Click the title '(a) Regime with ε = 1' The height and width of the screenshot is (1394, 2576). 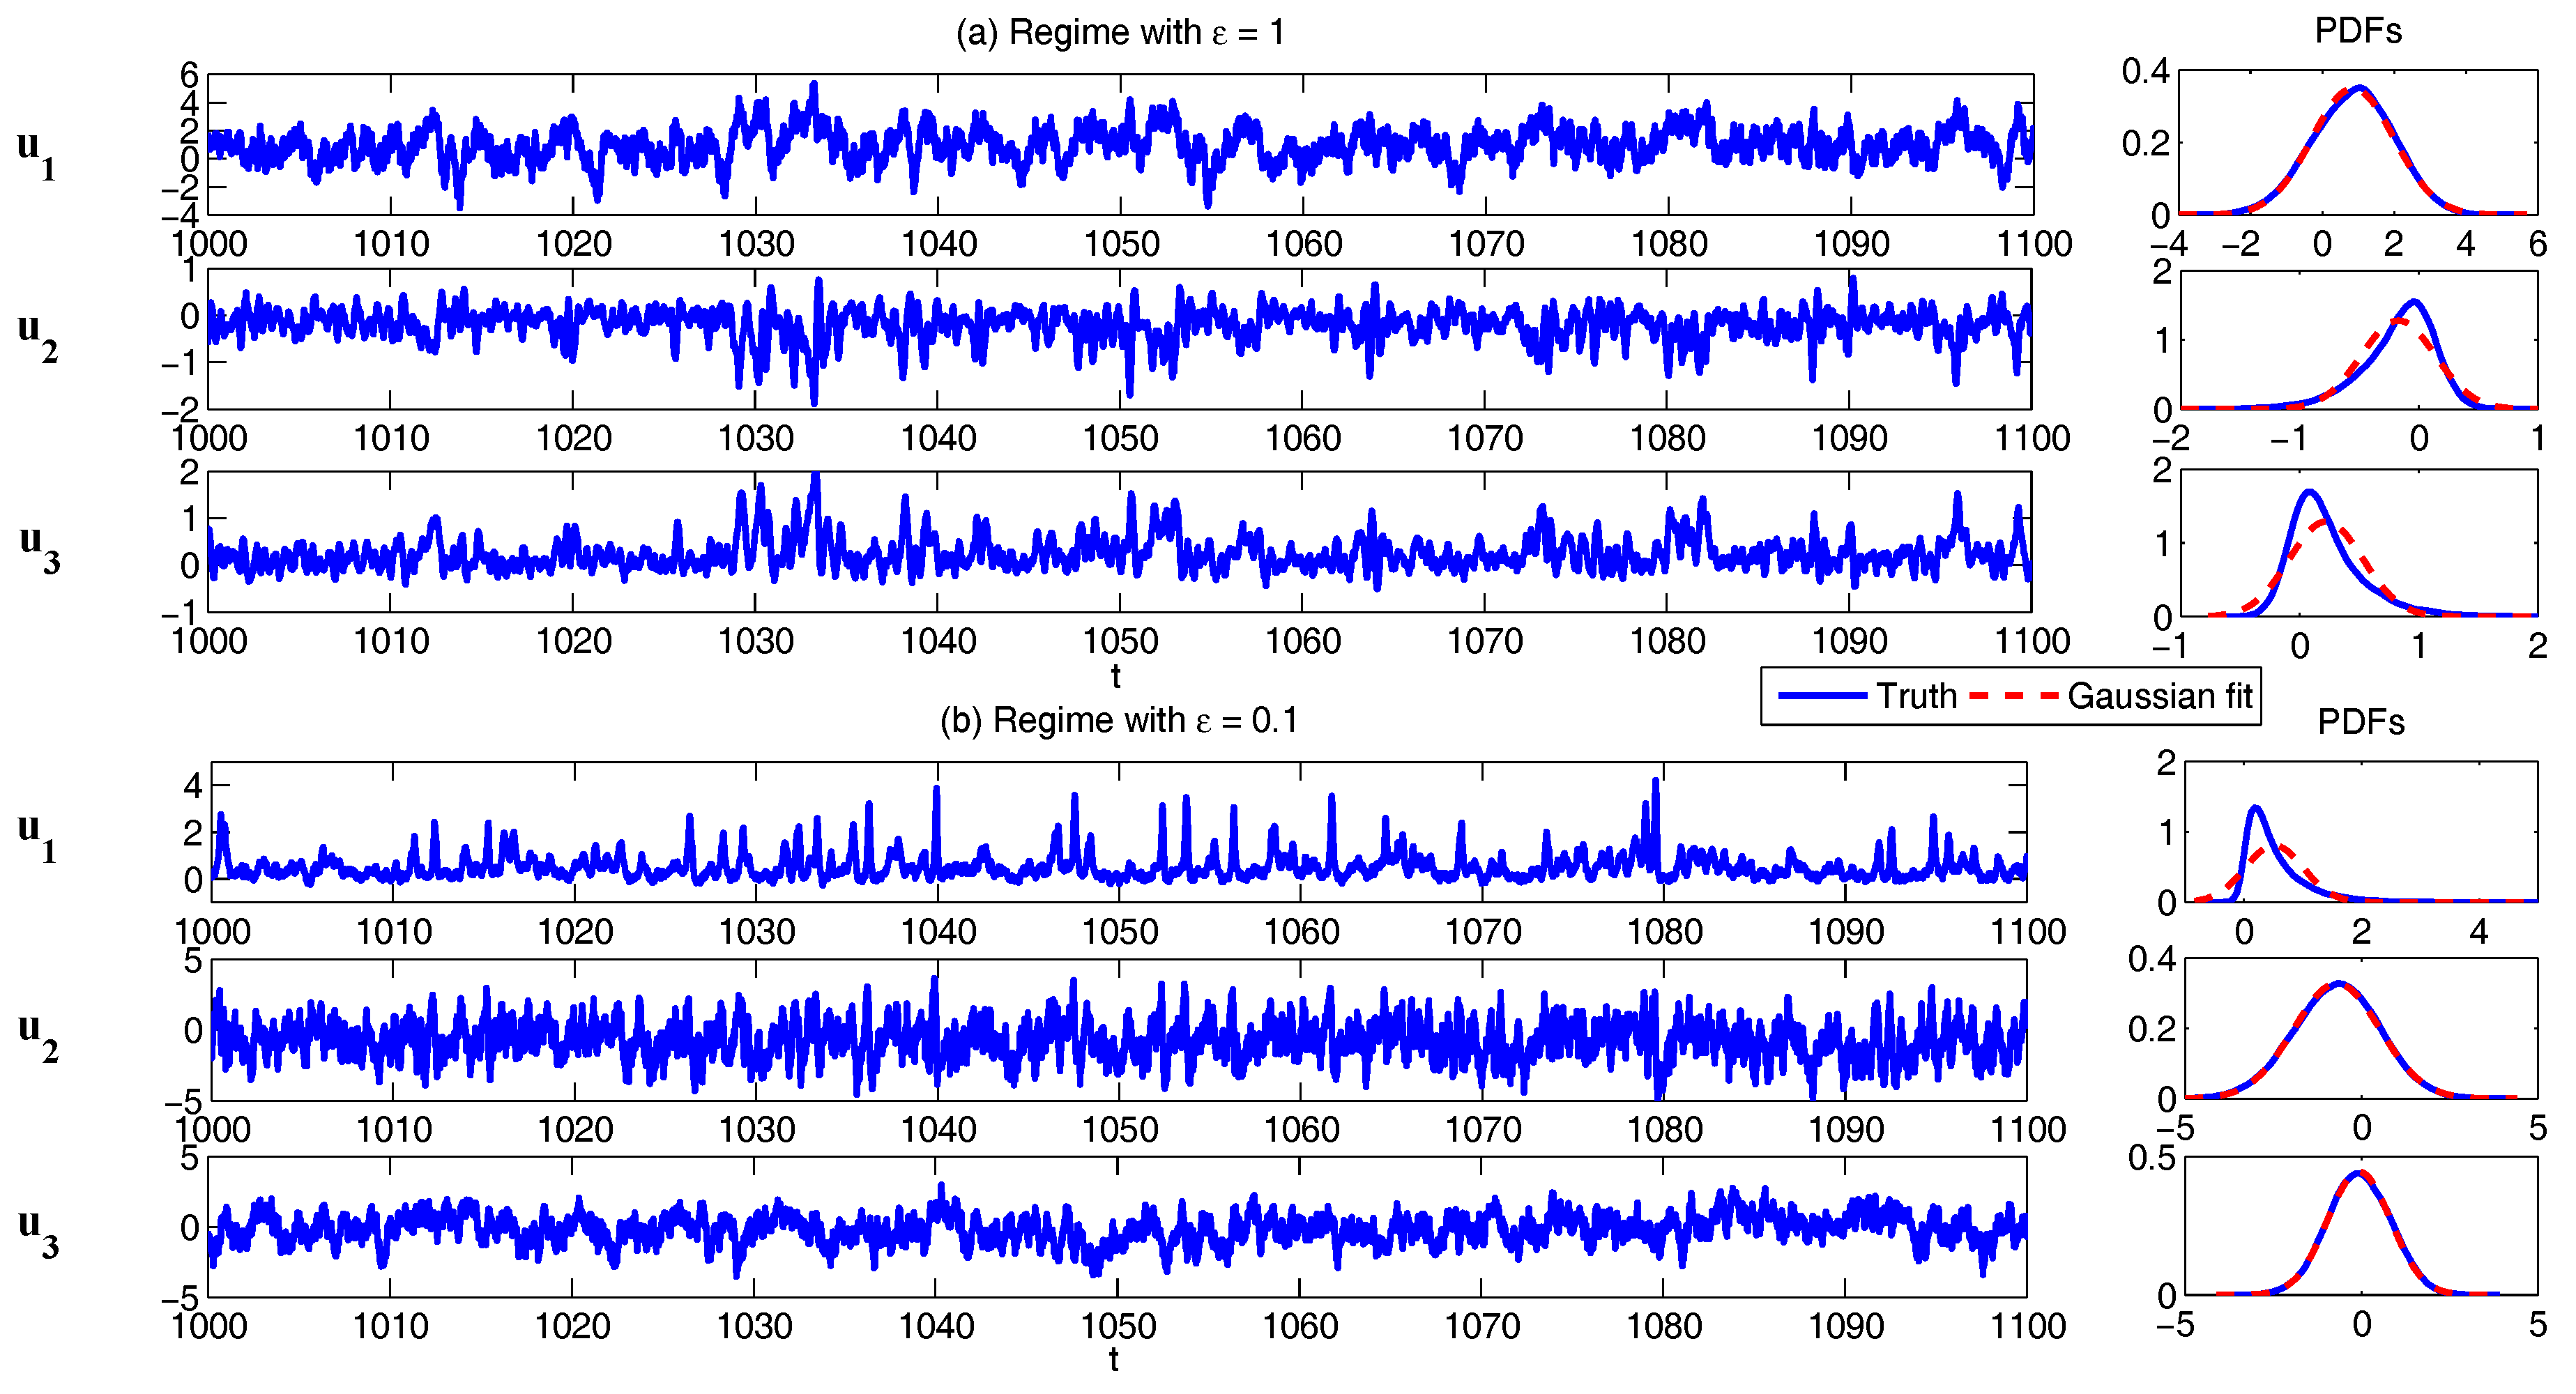[1119, 32]
